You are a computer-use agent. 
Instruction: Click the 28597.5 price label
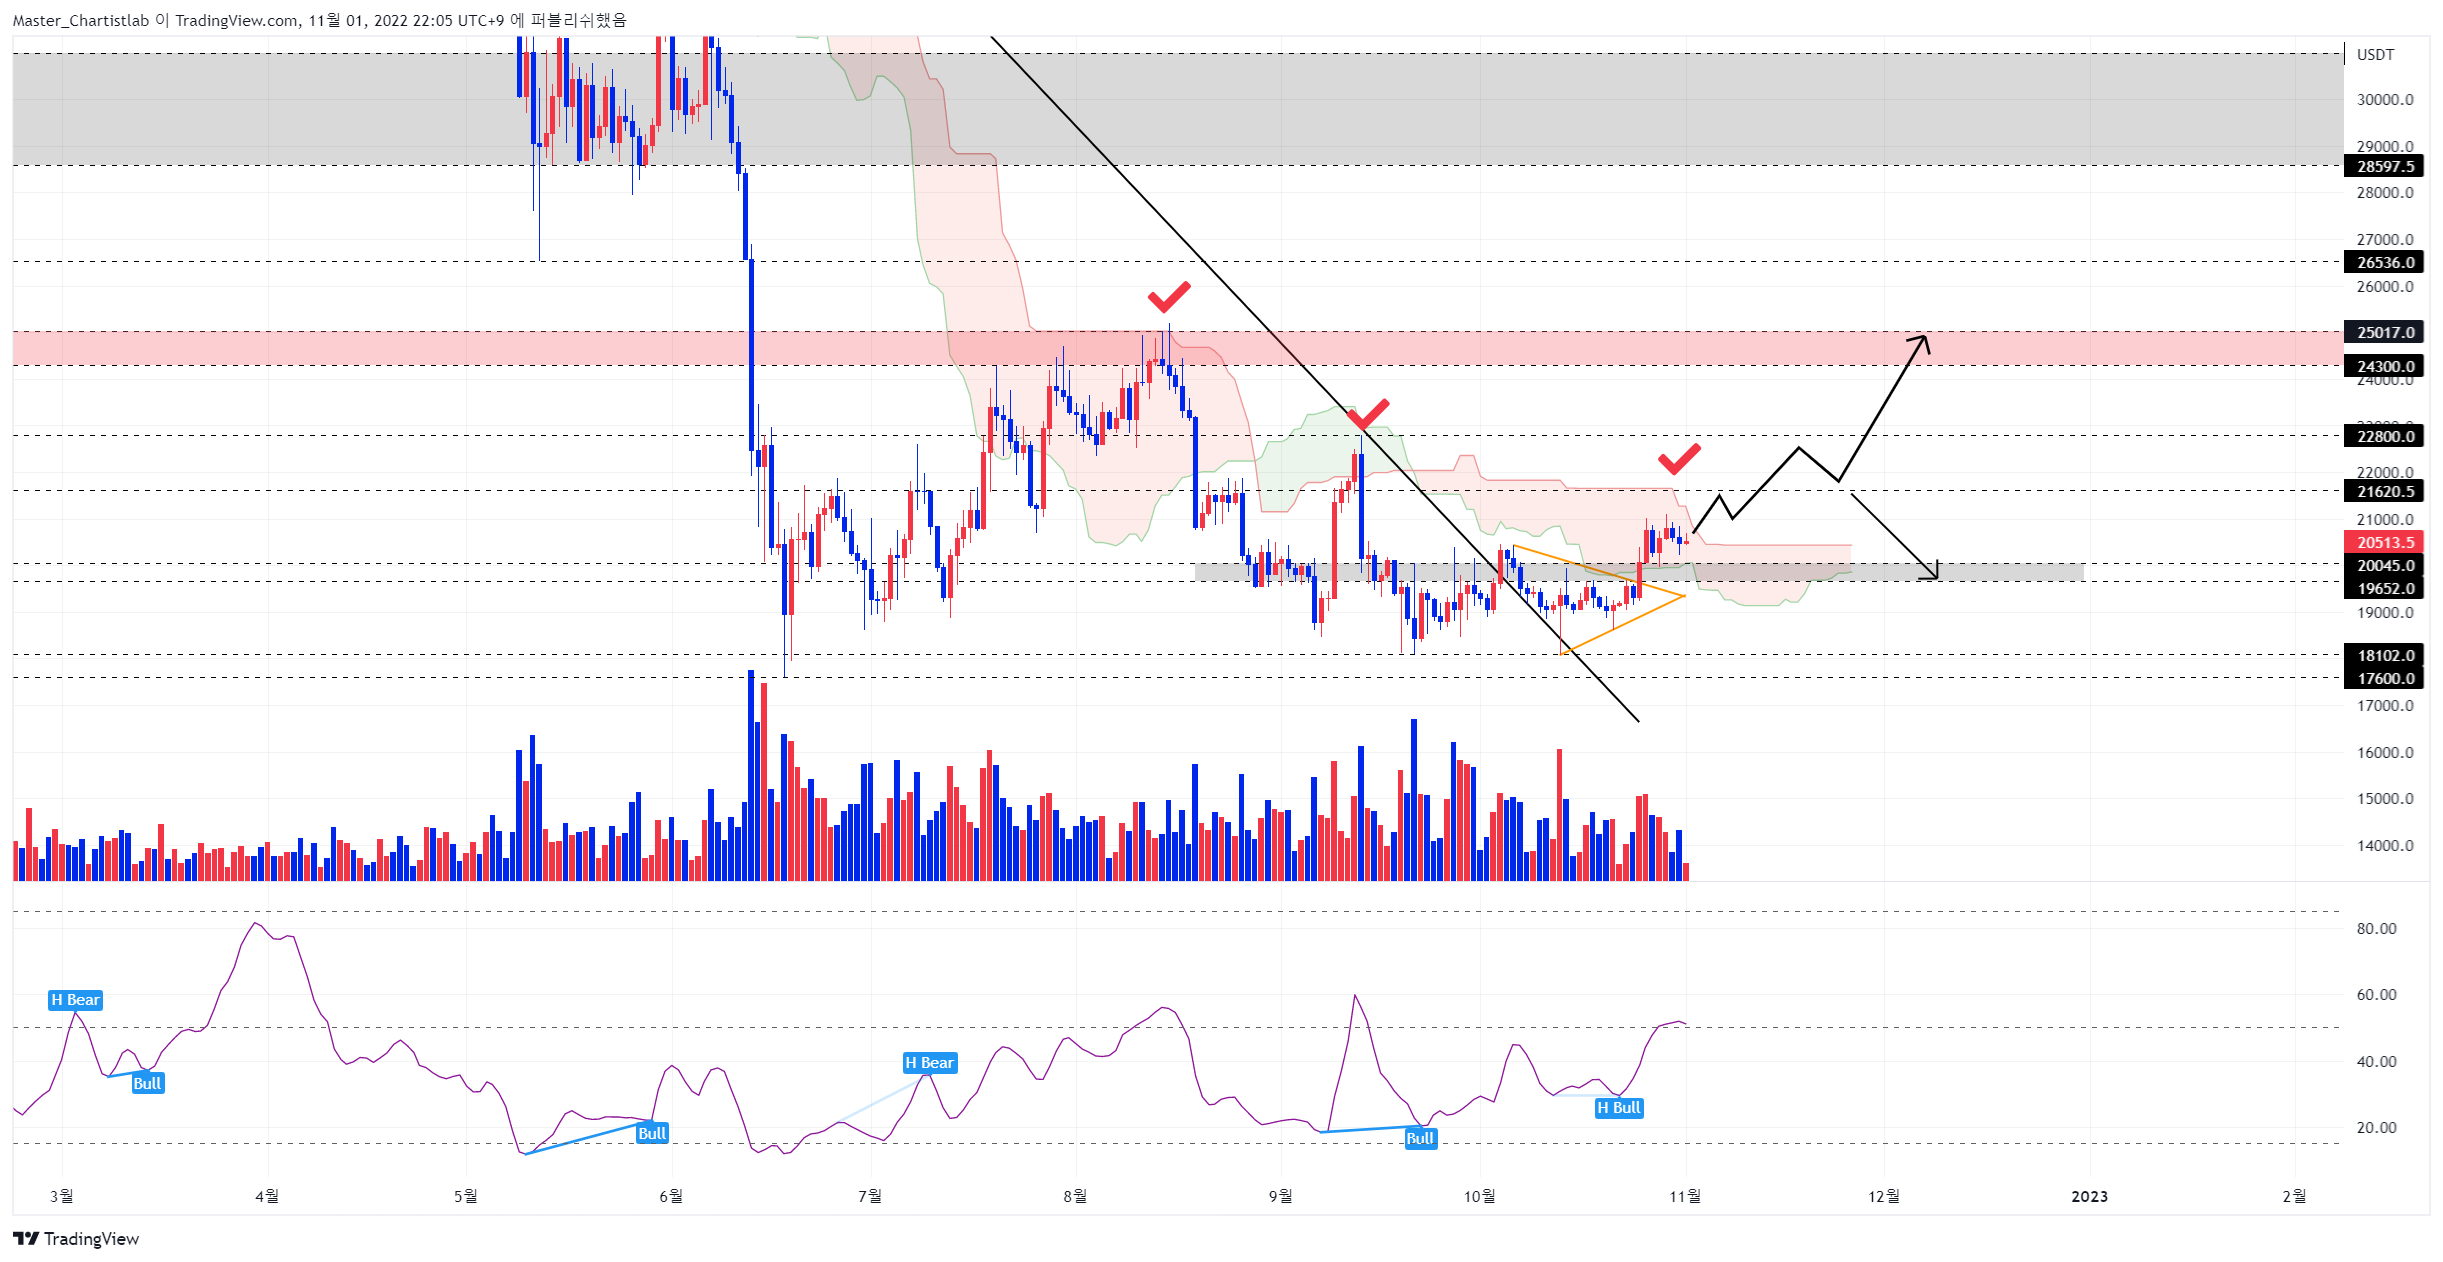(x=2384, y=166)
